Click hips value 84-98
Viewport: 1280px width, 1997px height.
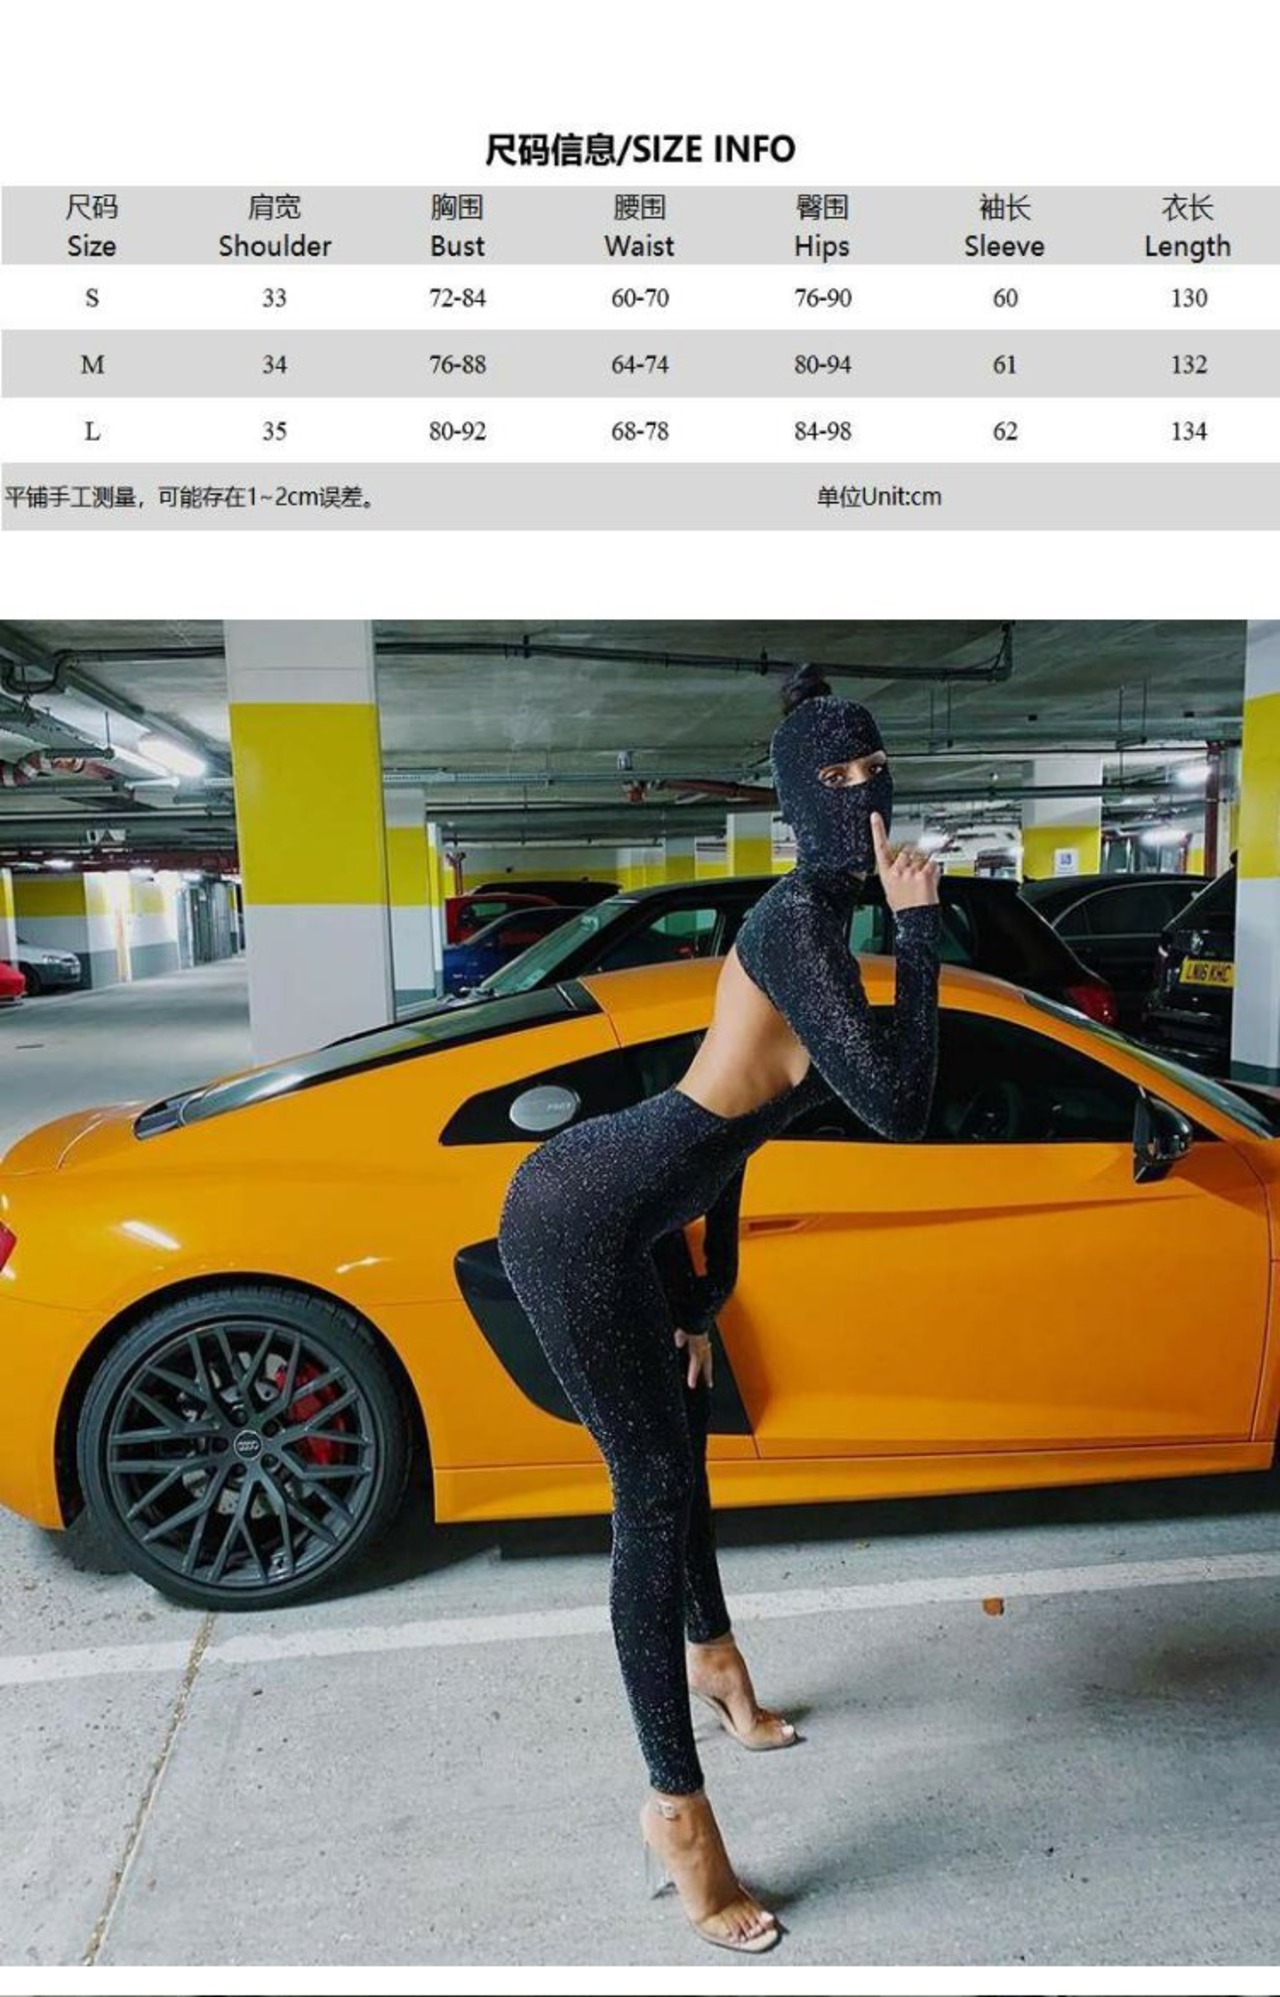tap(823, 432)
